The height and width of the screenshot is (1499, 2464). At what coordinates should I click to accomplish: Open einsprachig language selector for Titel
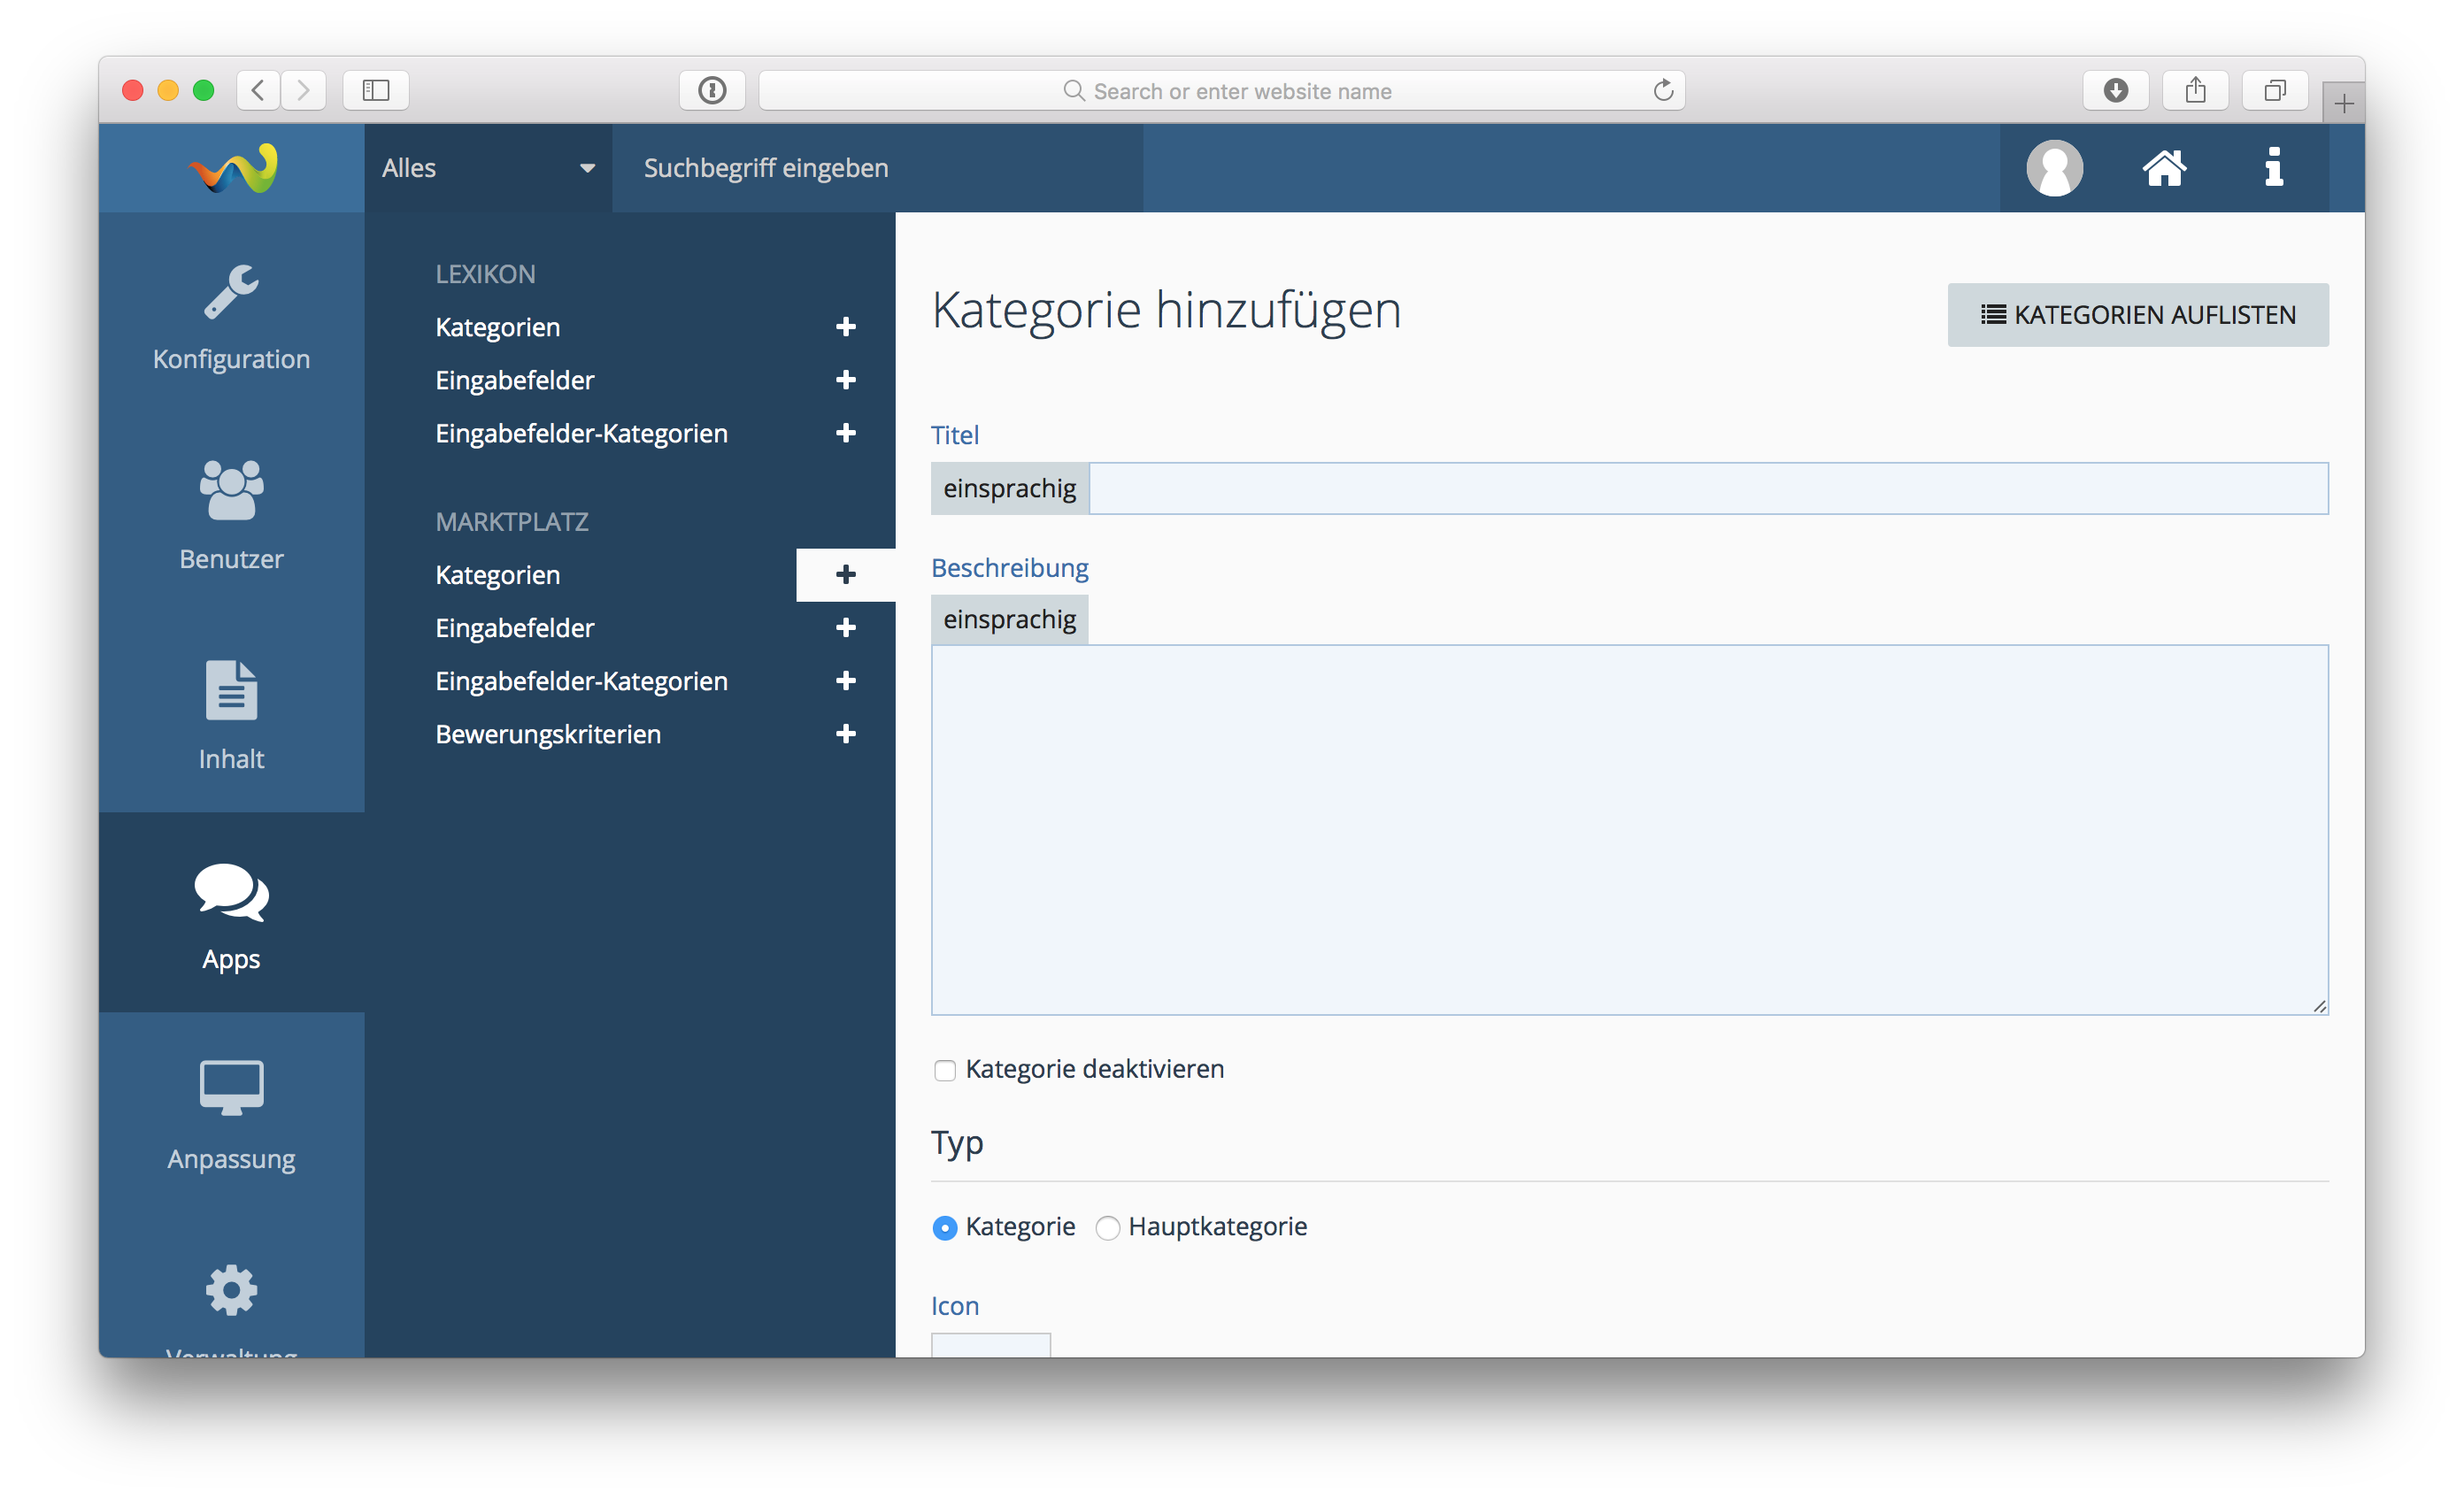(1009, 488)
